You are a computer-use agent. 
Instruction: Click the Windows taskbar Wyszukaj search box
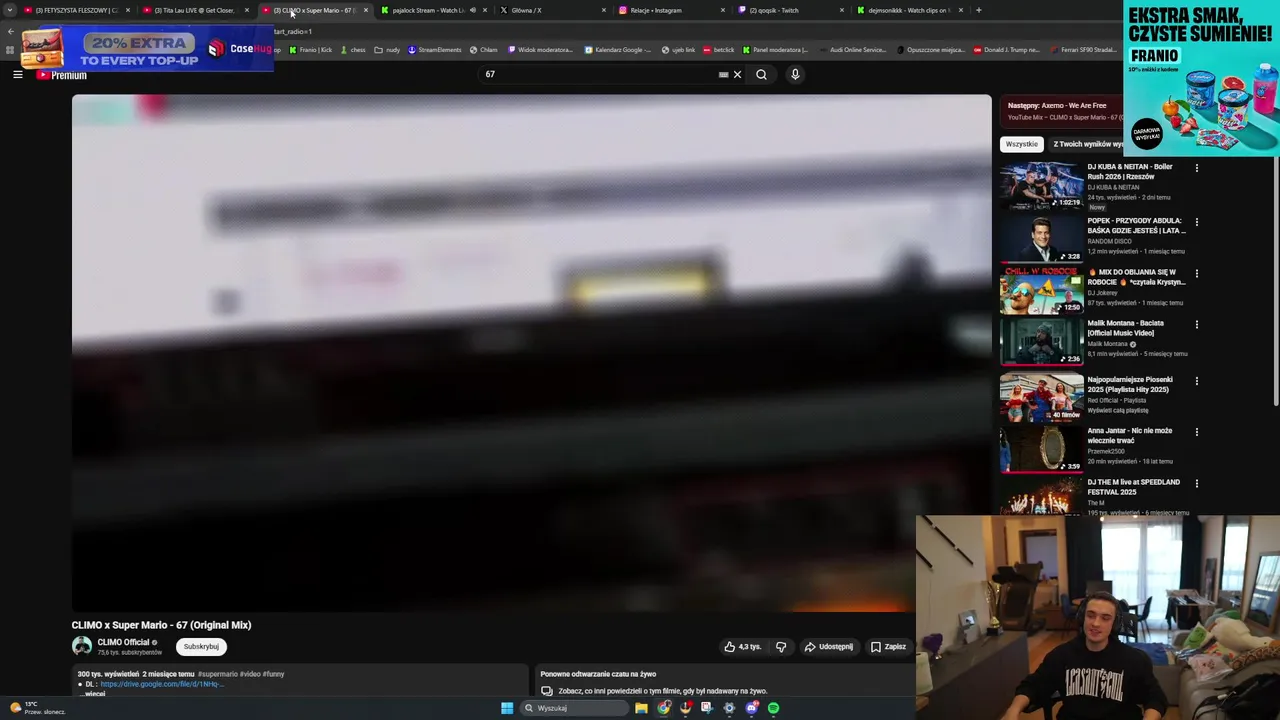[573, 708]
